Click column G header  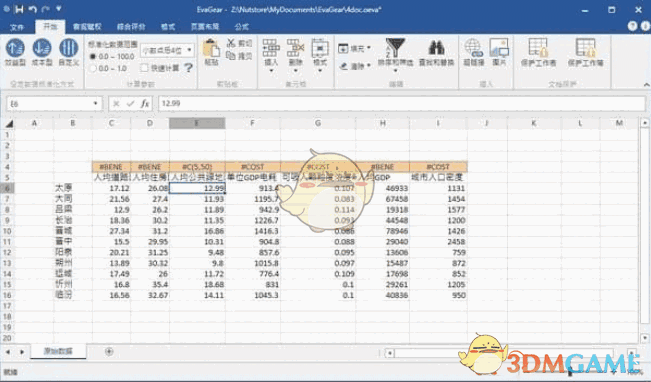[318, 123]
